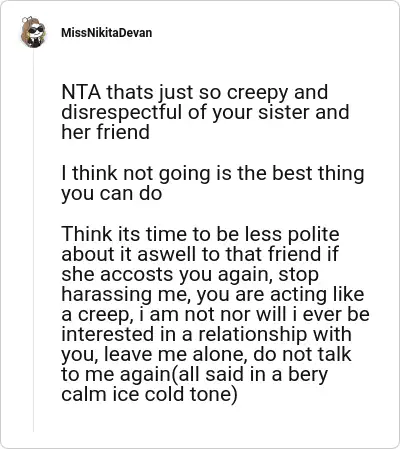Click the line starting "Think its time"

[200, 234]
